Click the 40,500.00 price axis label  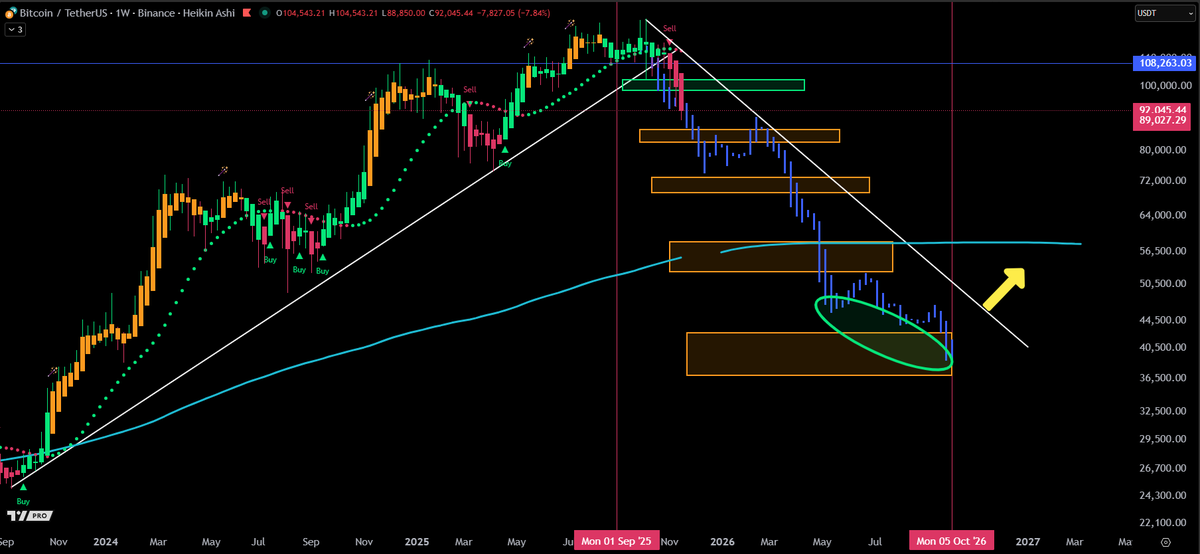1165,347
